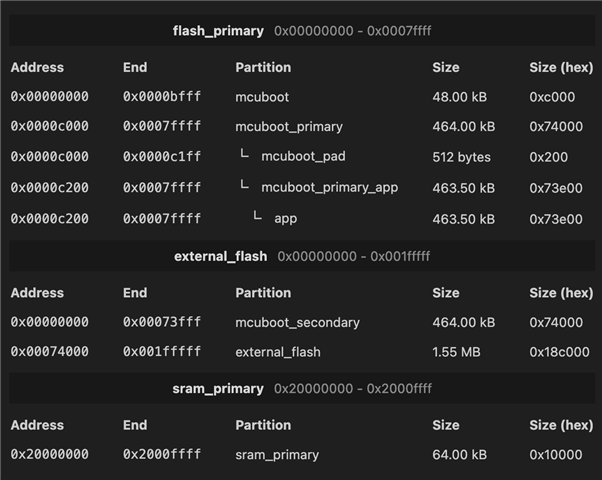Viewport: 602px width, 480px height.
Task: Click Partition column header in sram_primary table
Action: tap(263, 425)
